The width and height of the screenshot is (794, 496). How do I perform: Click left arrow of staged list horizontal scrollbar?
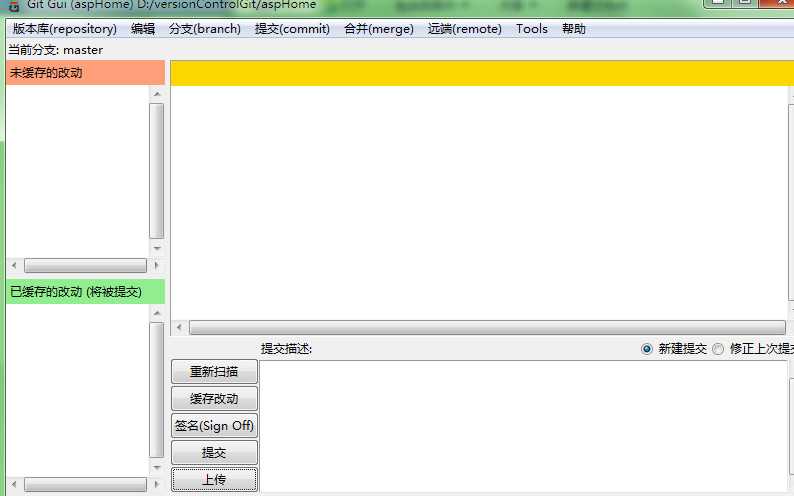(14, 484)
